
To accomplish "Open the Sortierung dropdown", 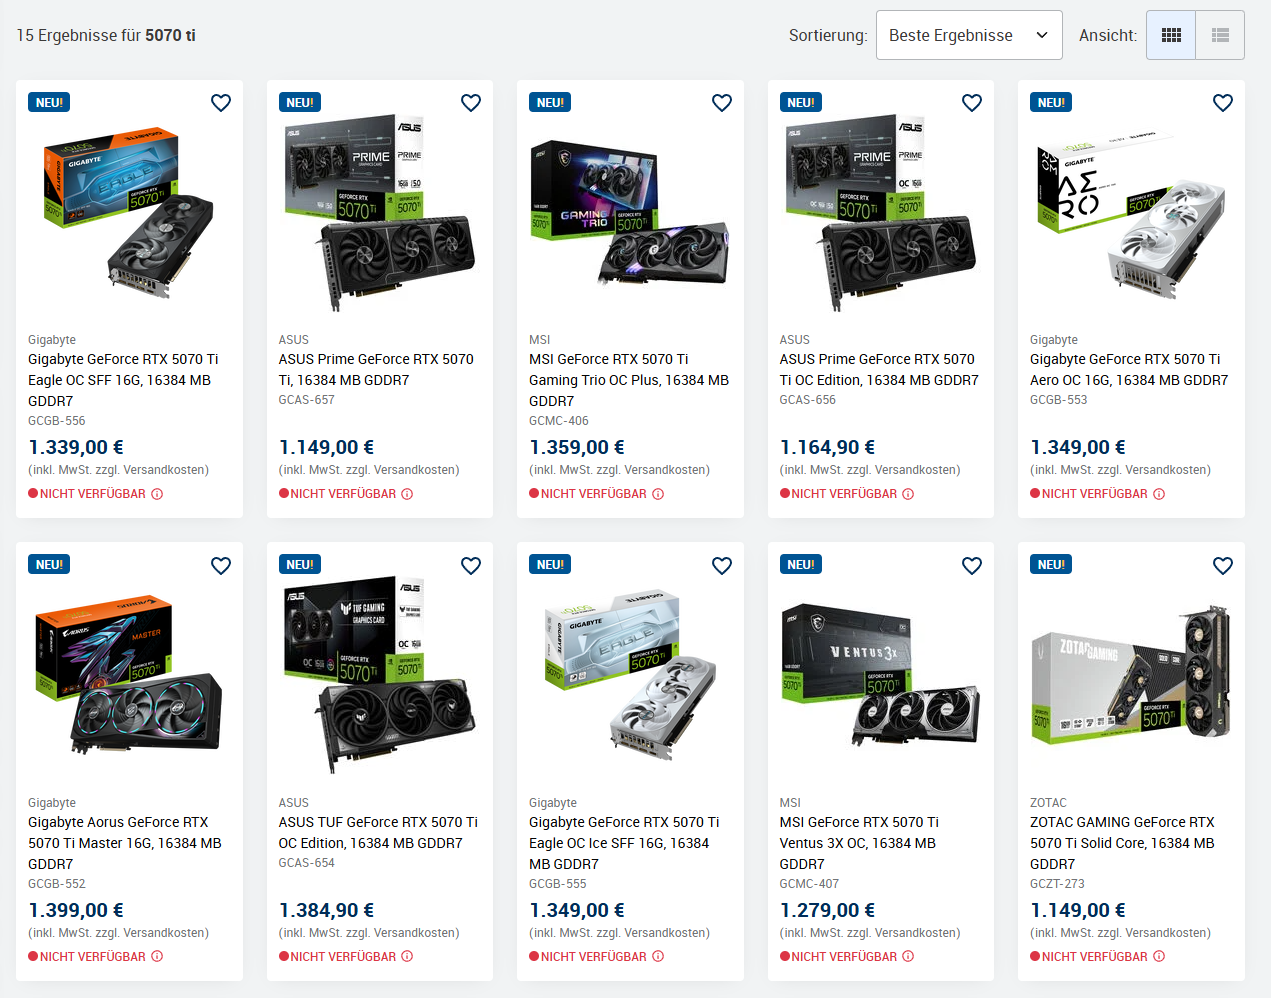I will point(969,35).
